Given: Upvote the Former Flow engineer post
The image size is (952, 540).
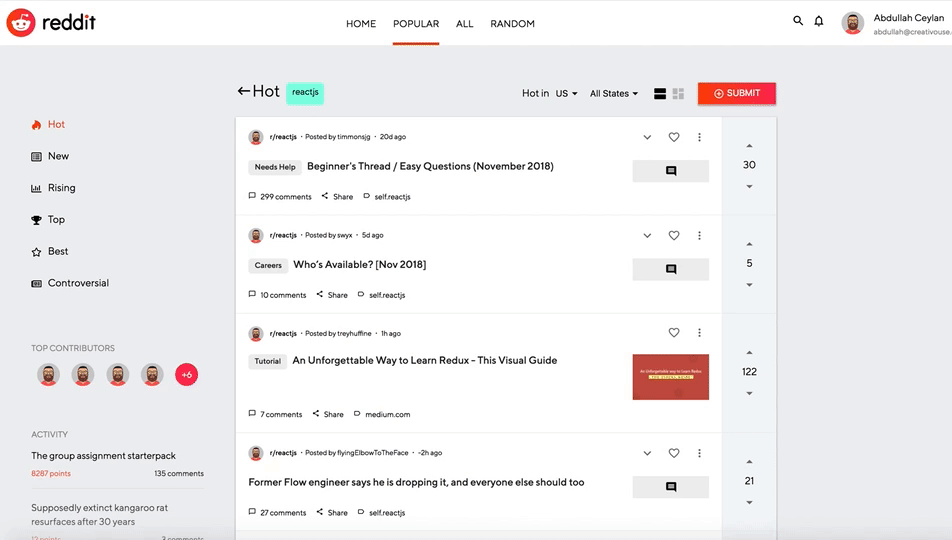Looking at the screenshot, I should coord(749,462).
